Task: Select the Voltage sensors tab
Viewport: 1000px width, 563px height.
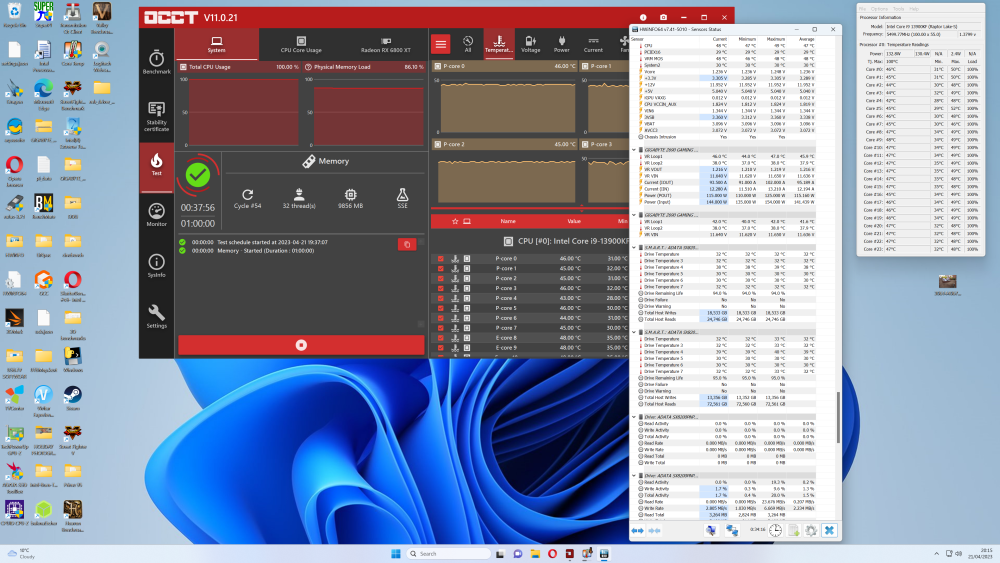Action: click(530, 44)
